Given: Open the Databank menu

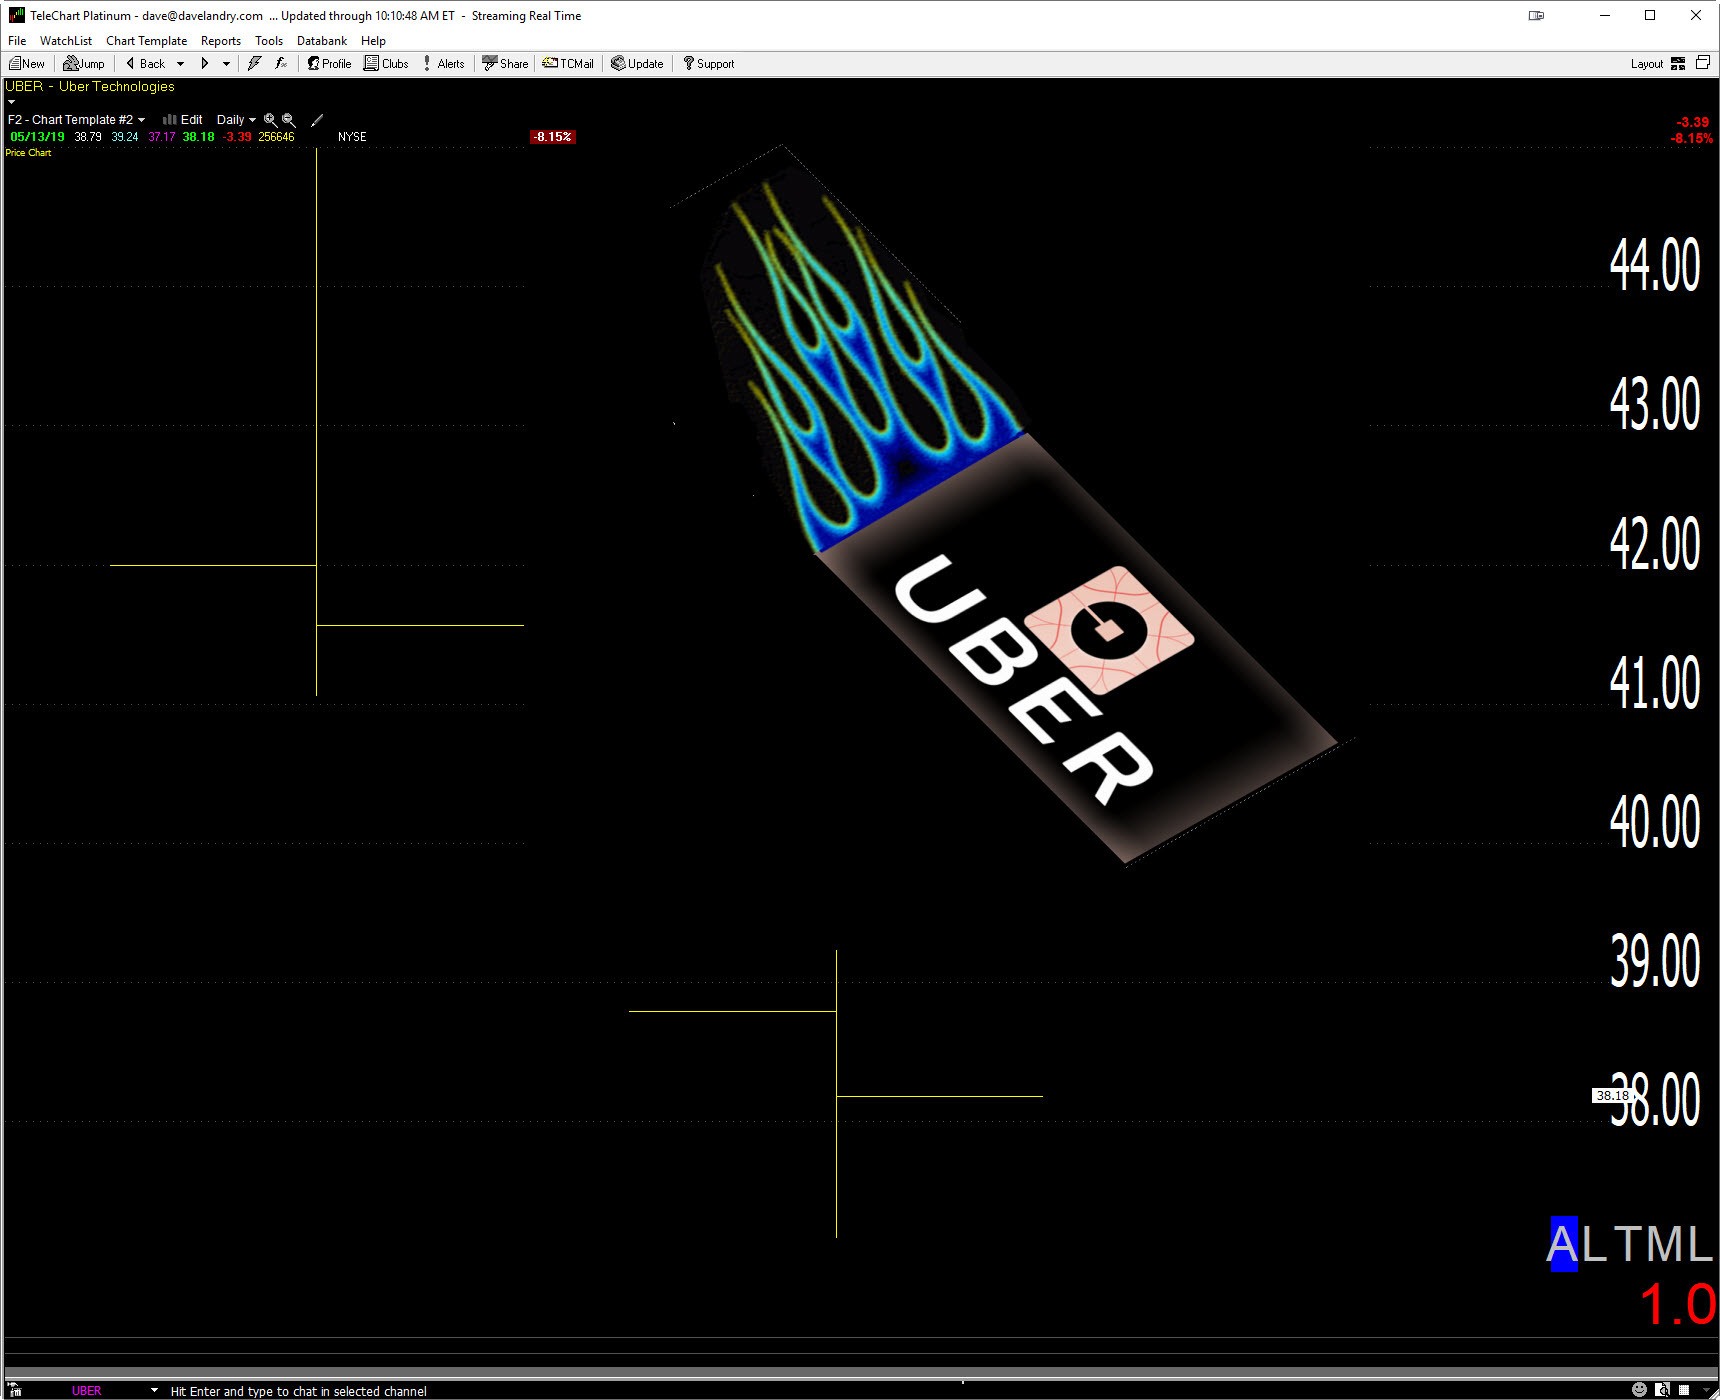Looking at the screenshot, I should [x=322, y=41].
